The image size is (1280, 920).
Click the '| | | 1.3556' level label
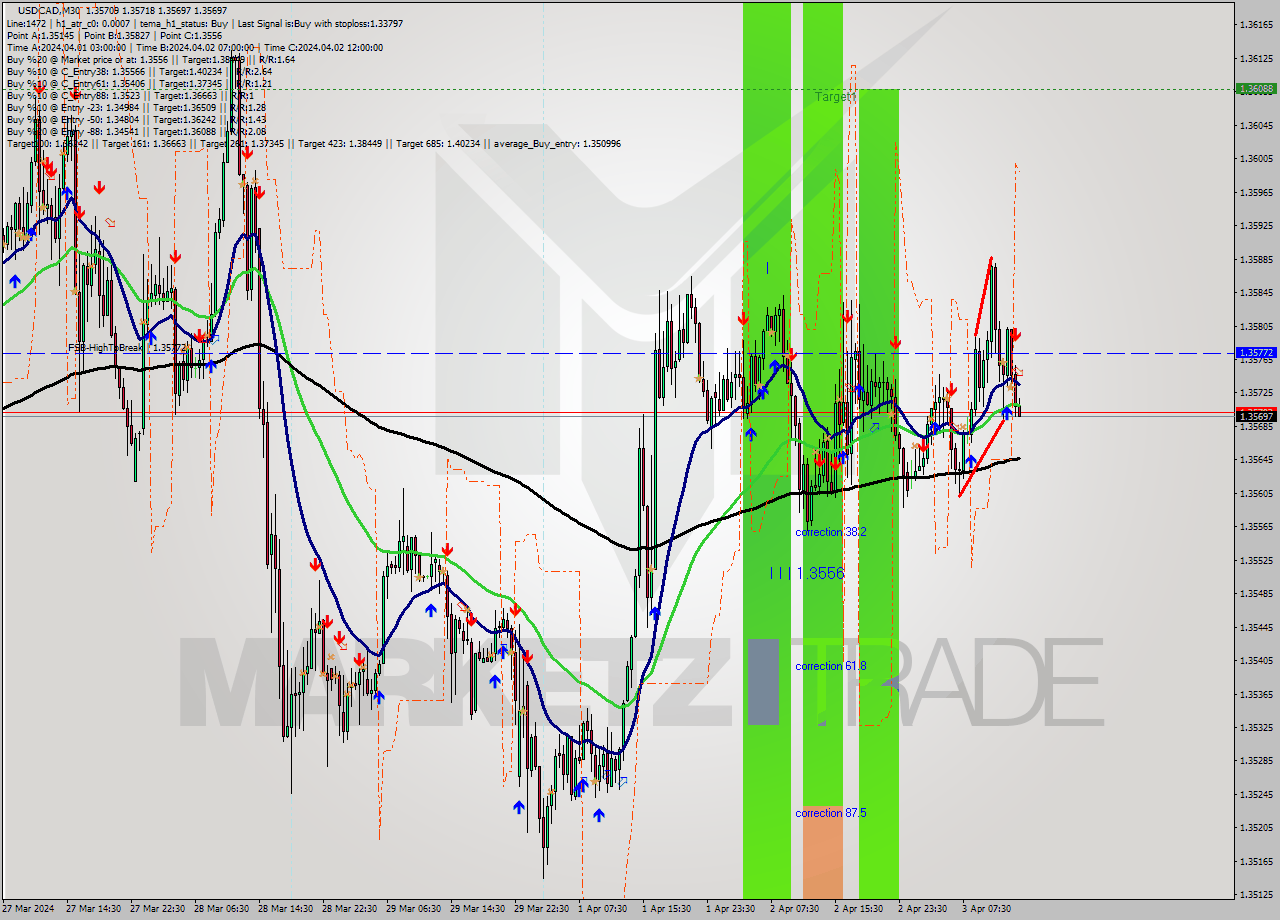pyautogui.click(x=807, y=573)
